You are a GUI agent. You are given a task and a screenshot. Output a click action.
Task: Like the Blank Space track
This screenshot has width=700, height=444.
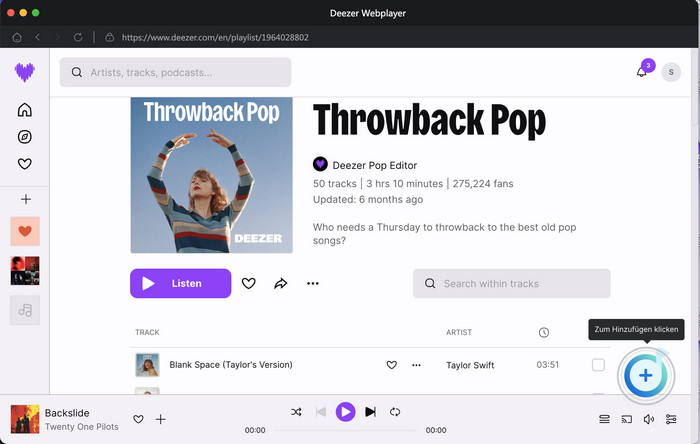392,365
